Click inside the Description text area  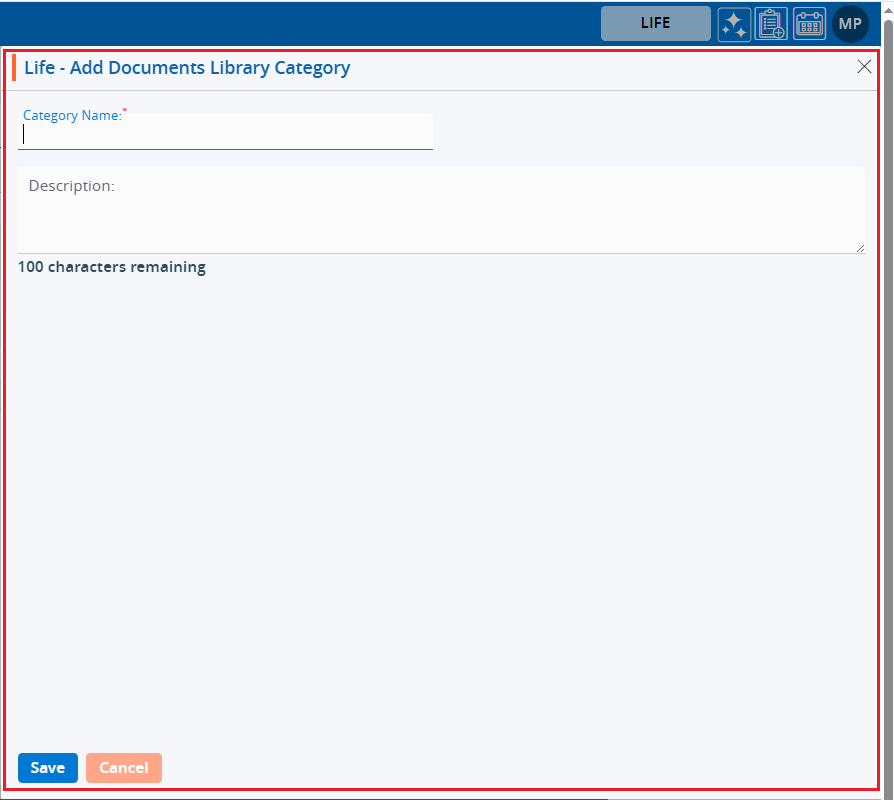click(x=440, y=215)
